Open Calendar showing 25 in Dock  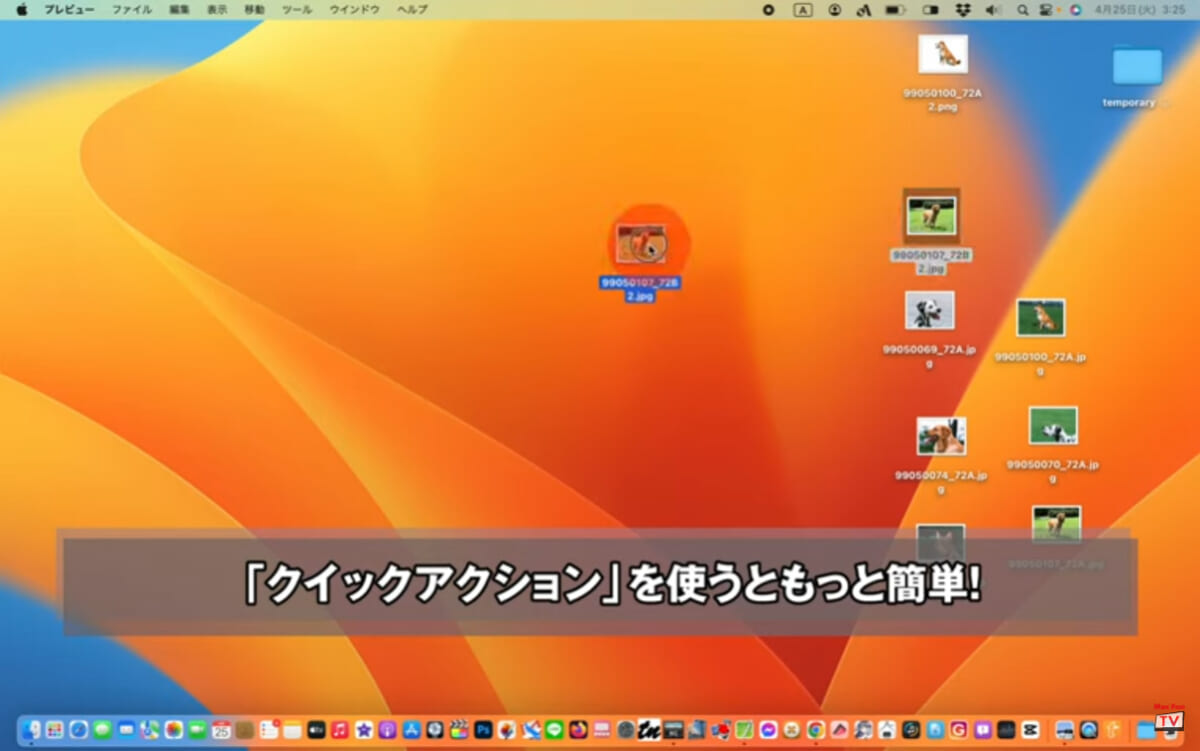221,730
